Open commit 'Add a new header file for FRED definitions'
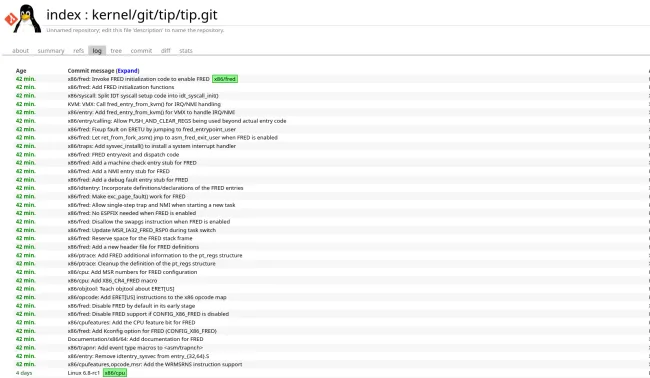Image resolution: width=650 pixels, height=378 pixels. pos(133,247)
